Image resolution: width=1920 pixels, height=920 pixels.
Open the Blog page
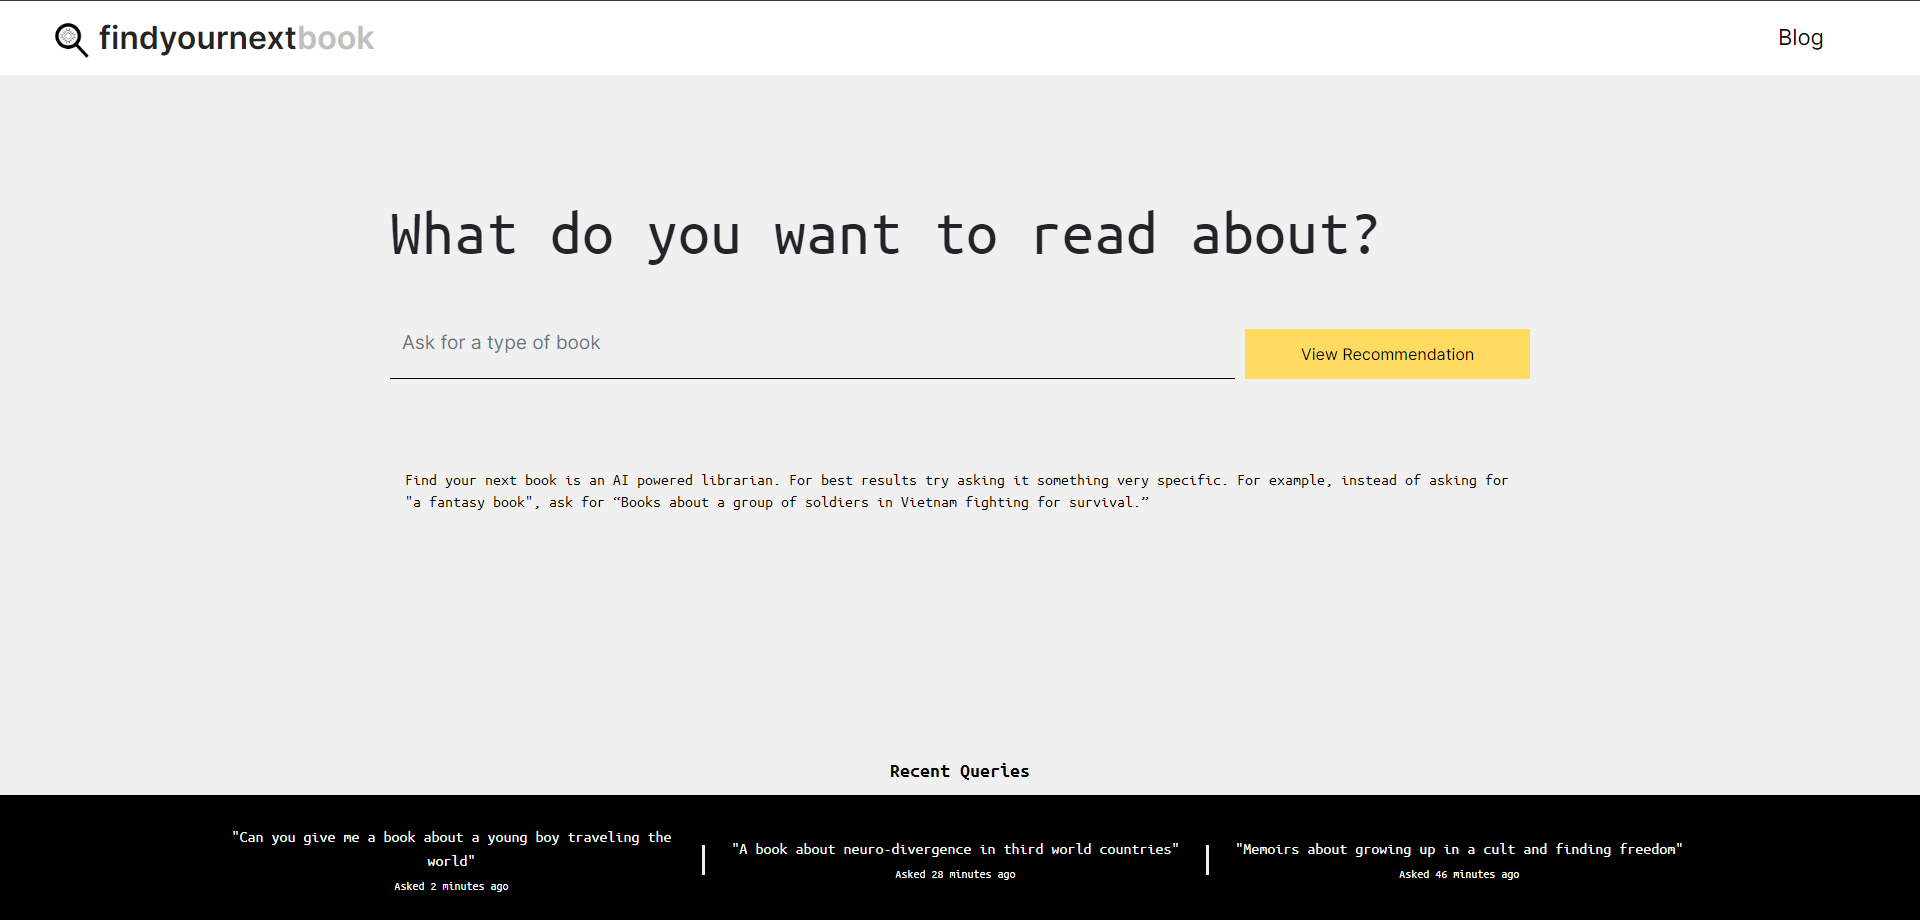point(1800,38)
